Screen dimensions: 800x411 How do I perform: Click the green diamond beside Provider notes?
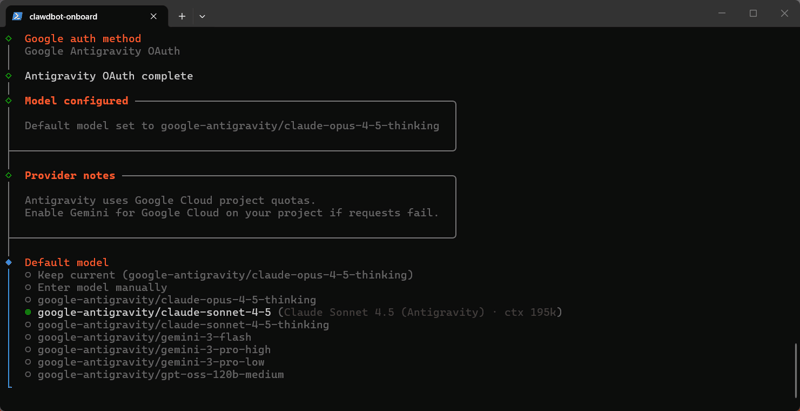point(8,175)
